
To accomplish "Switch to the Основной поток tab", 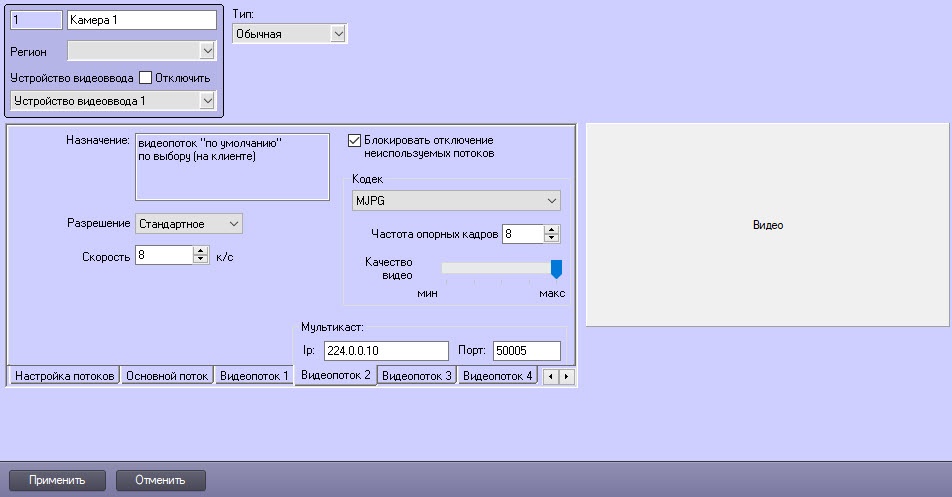I will pyautogui.click(x=167, y=376).
